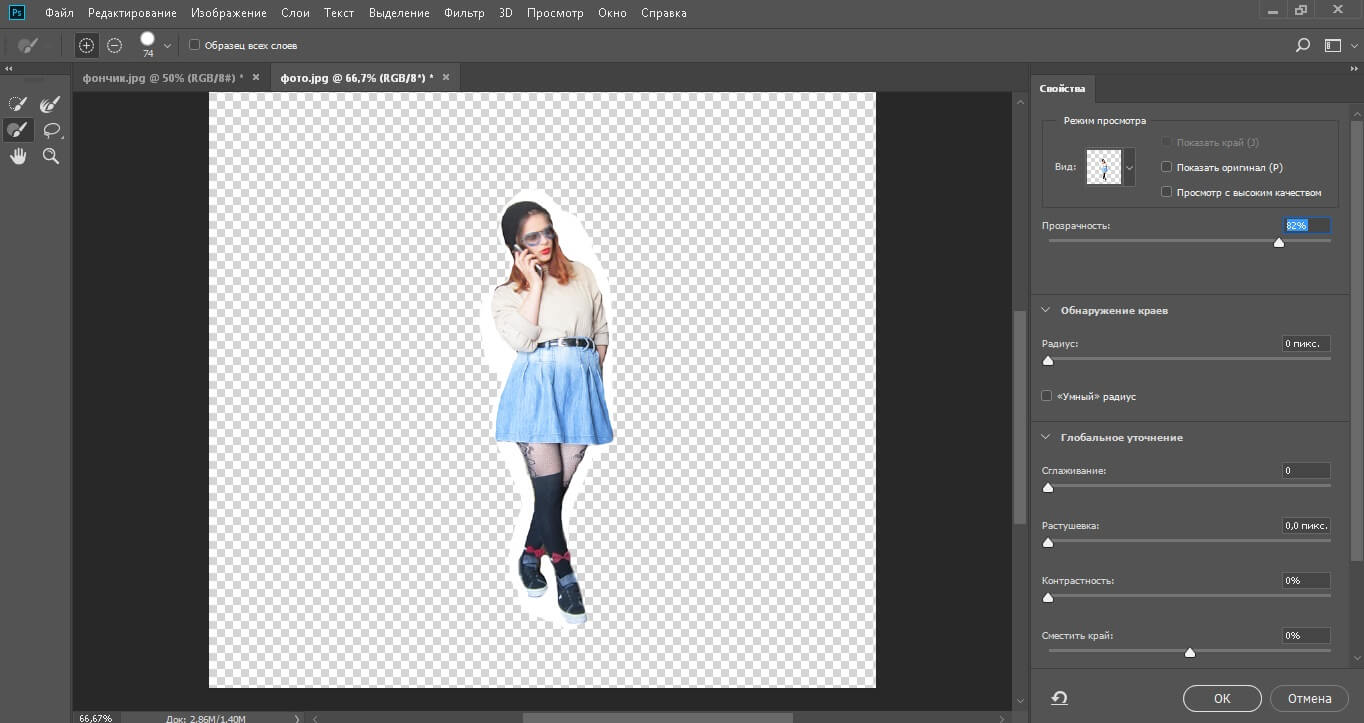This screenshot has width=1364, height=723.
Task: Pick the Lasso tool
Action: pos(51,130)
